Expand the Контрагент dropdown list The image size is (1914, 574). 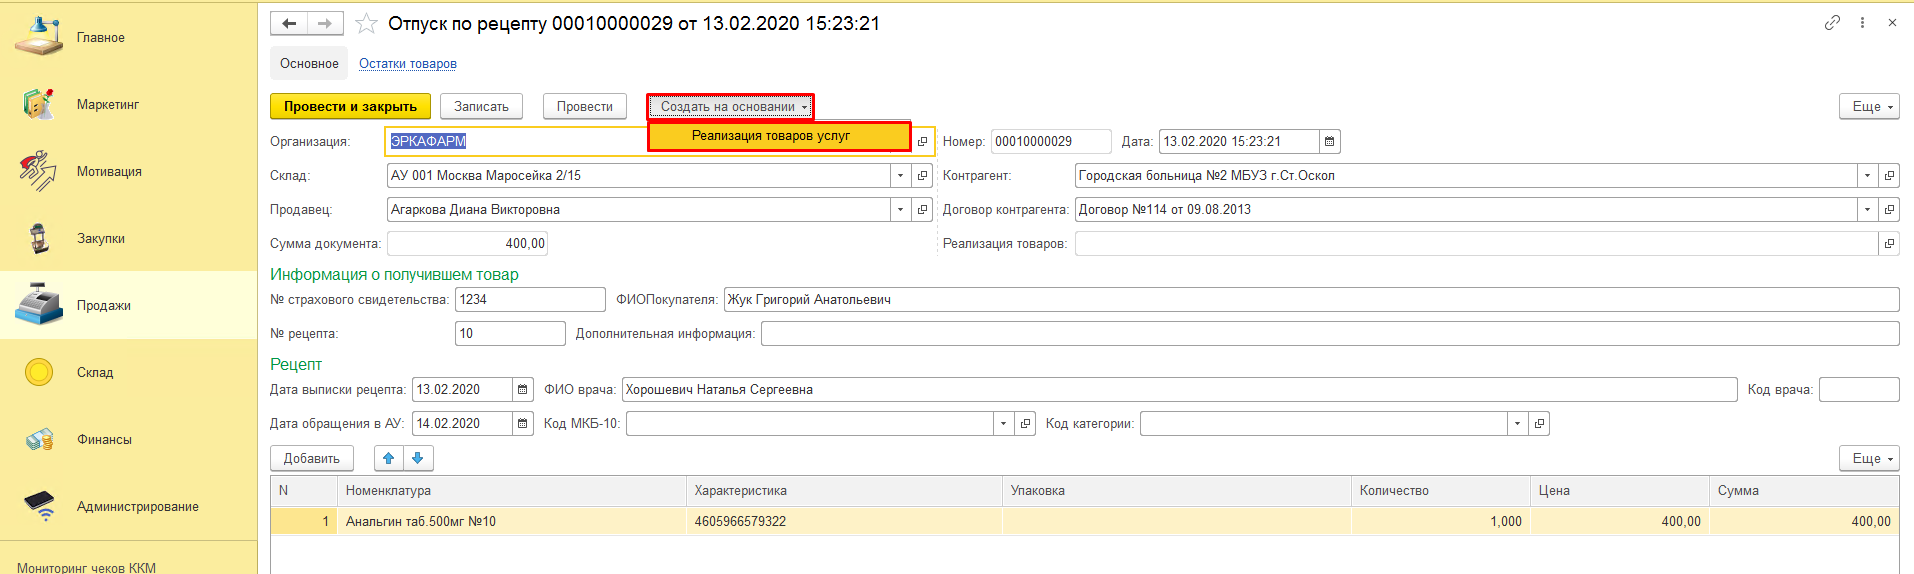point(1867,176)
